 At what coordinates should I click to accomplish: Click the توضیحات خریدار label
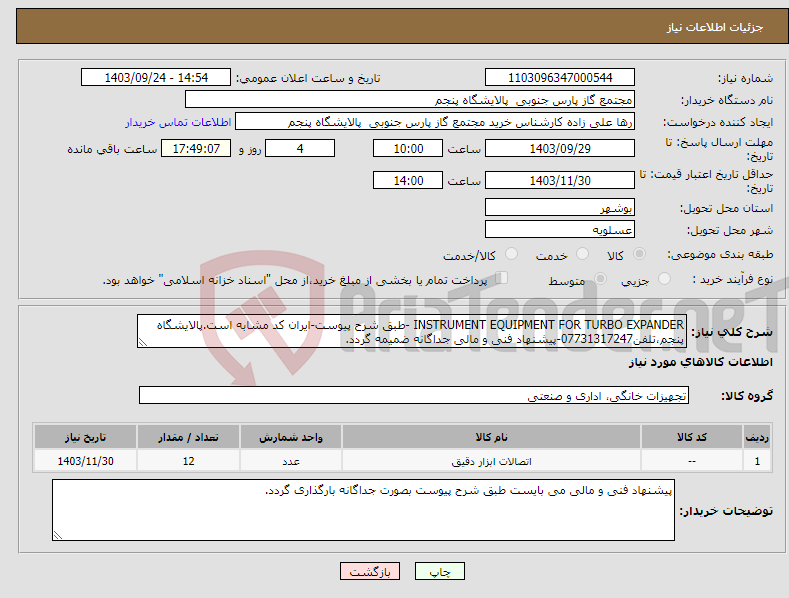pos(726,511)
